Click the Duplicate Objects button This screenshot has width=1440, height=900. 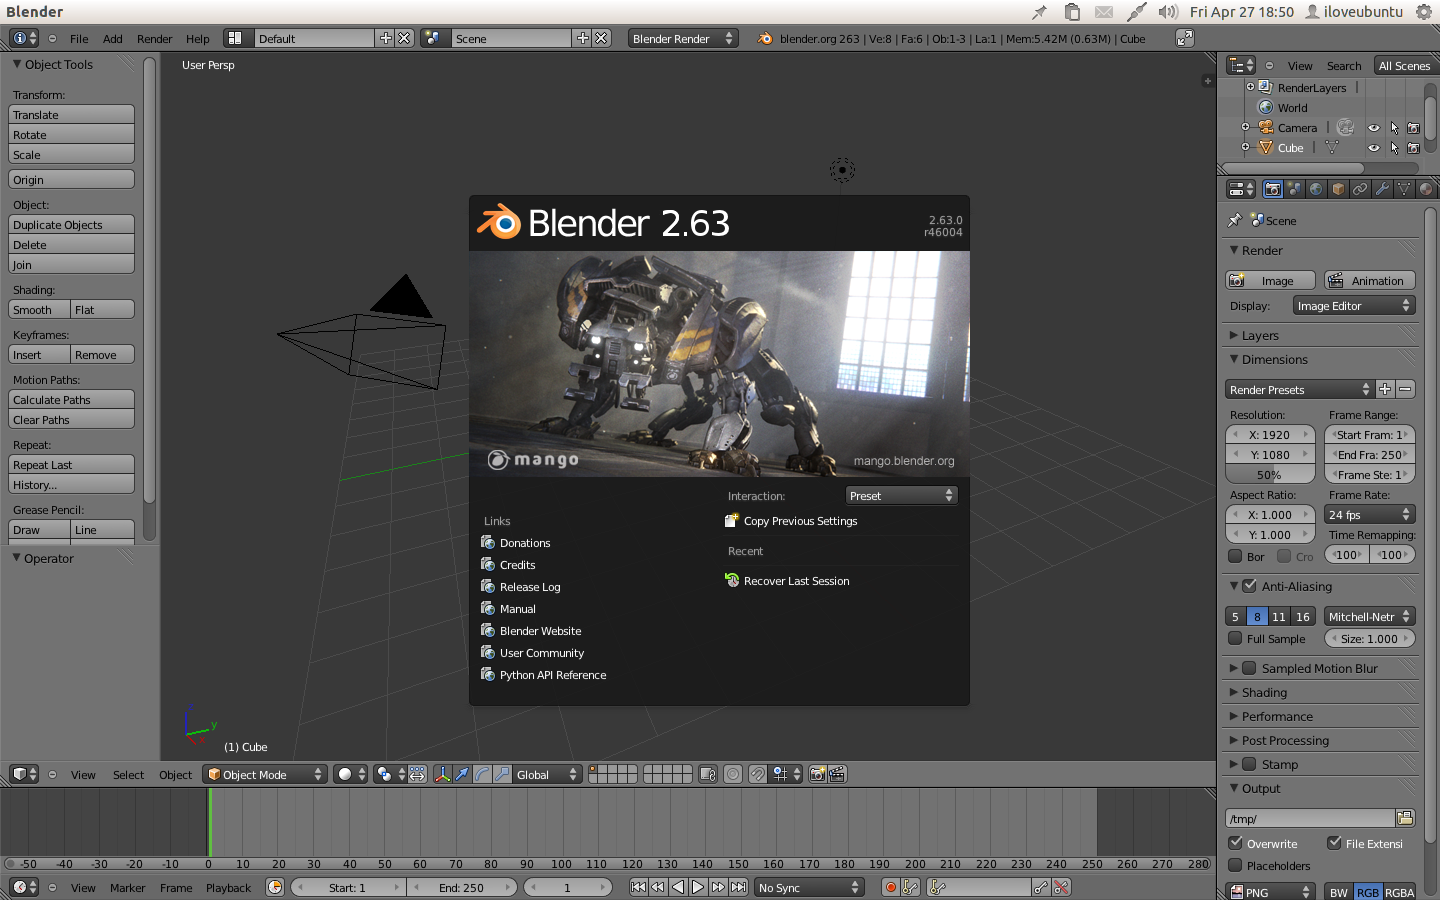(71, 224)
